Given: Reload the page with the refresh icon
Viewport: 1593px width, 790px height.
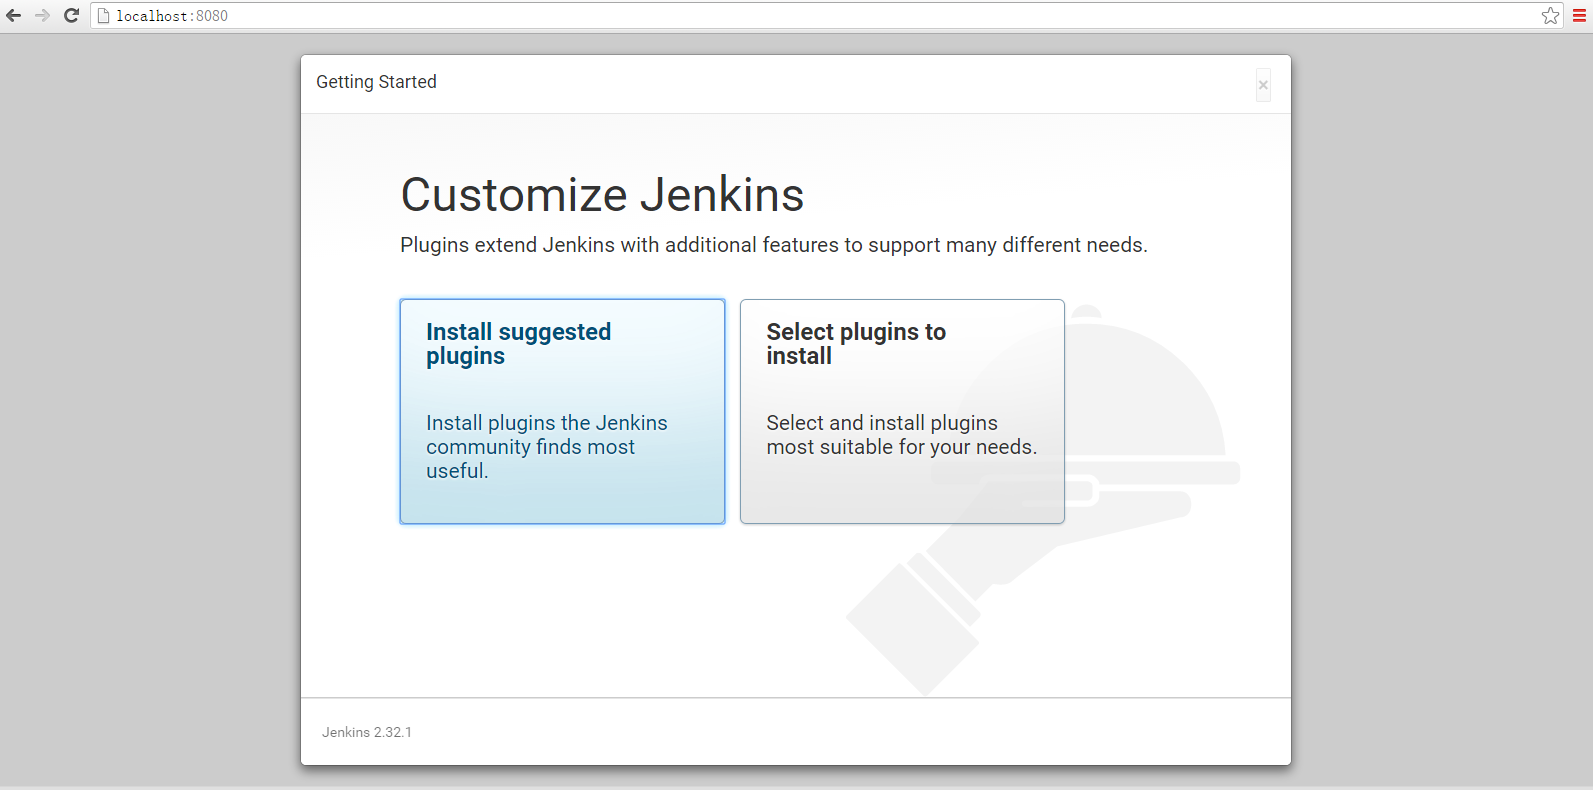Looking at the screenshot, I should [71, 16].
